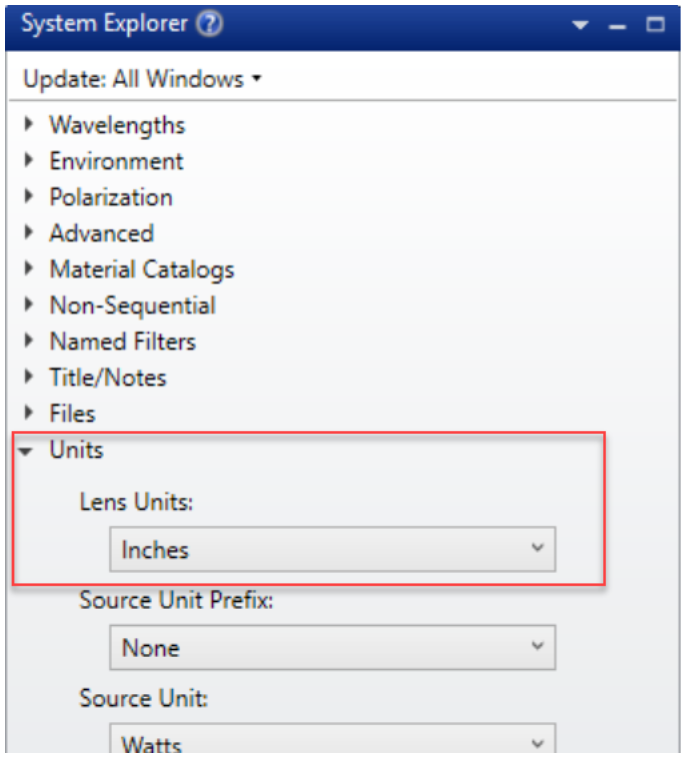686x757 pixels.
Task: Minimize the System Explorer panel
Action: pos(618,26)
